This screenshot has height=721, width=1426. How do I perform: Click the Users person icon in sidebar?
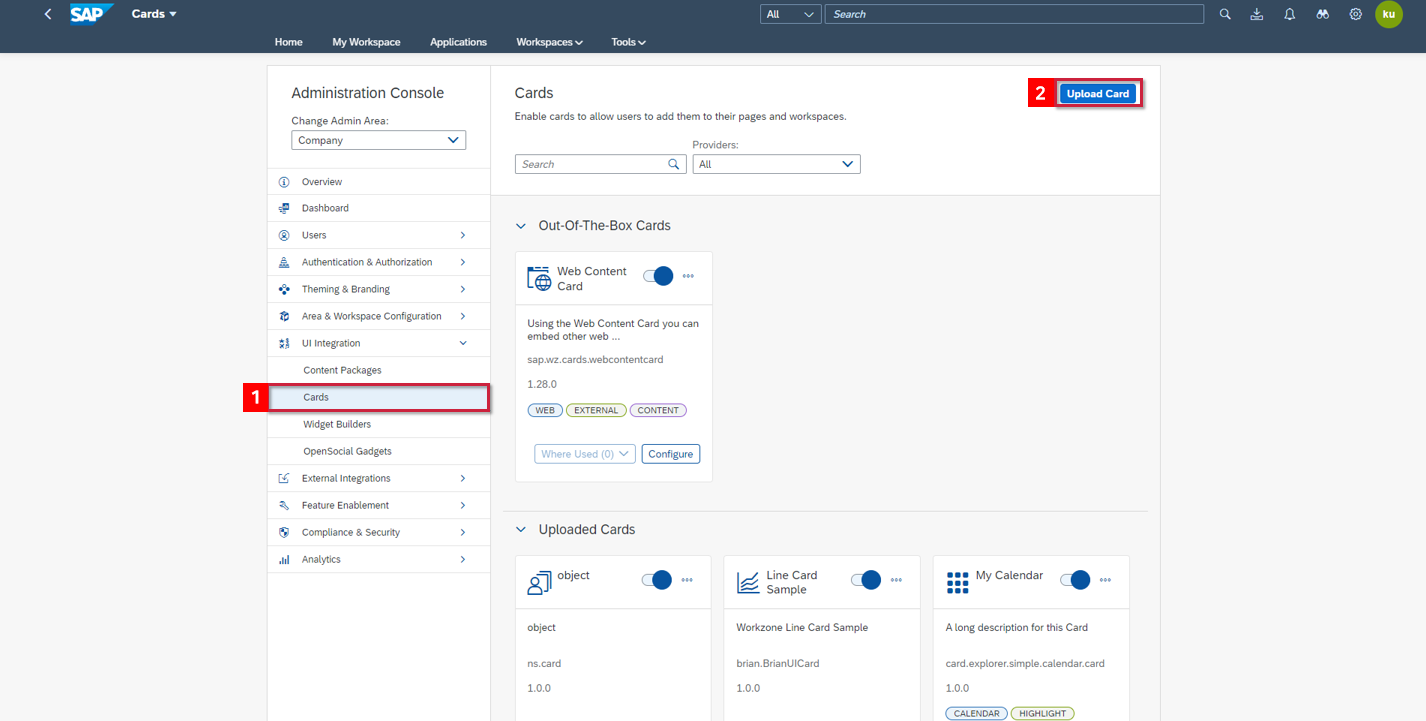click(x=284, y=235)
